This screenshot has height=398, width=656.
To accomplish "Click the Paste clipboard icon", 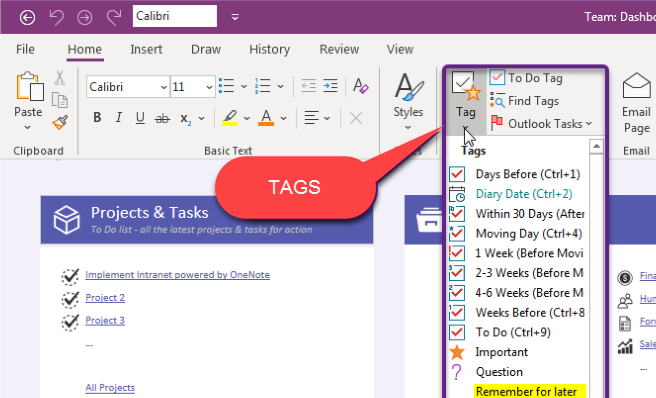I will pyautogui.click(x=29, y=86).
